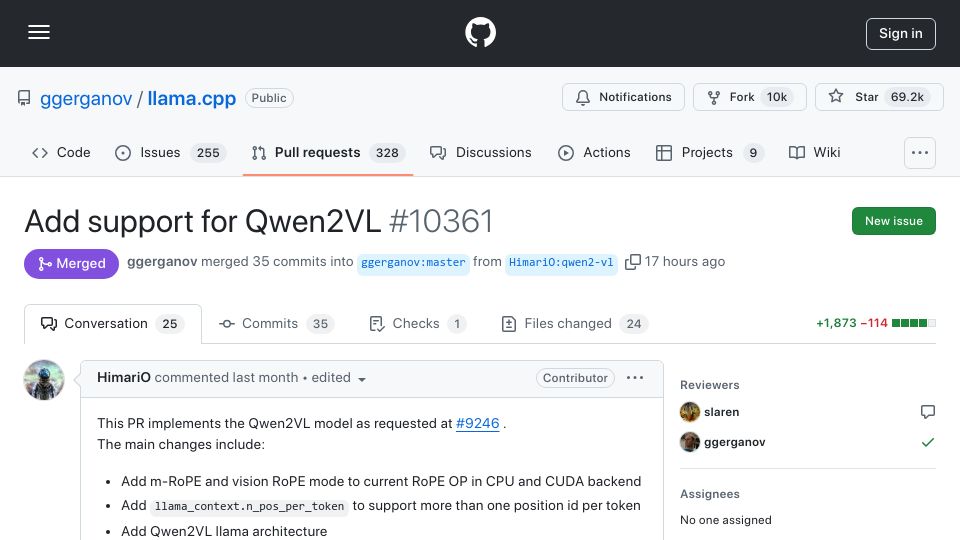Screen dimensions: 960x540
Task: Open the llama.cpp repository link
Action: click(x=192, y=99)
